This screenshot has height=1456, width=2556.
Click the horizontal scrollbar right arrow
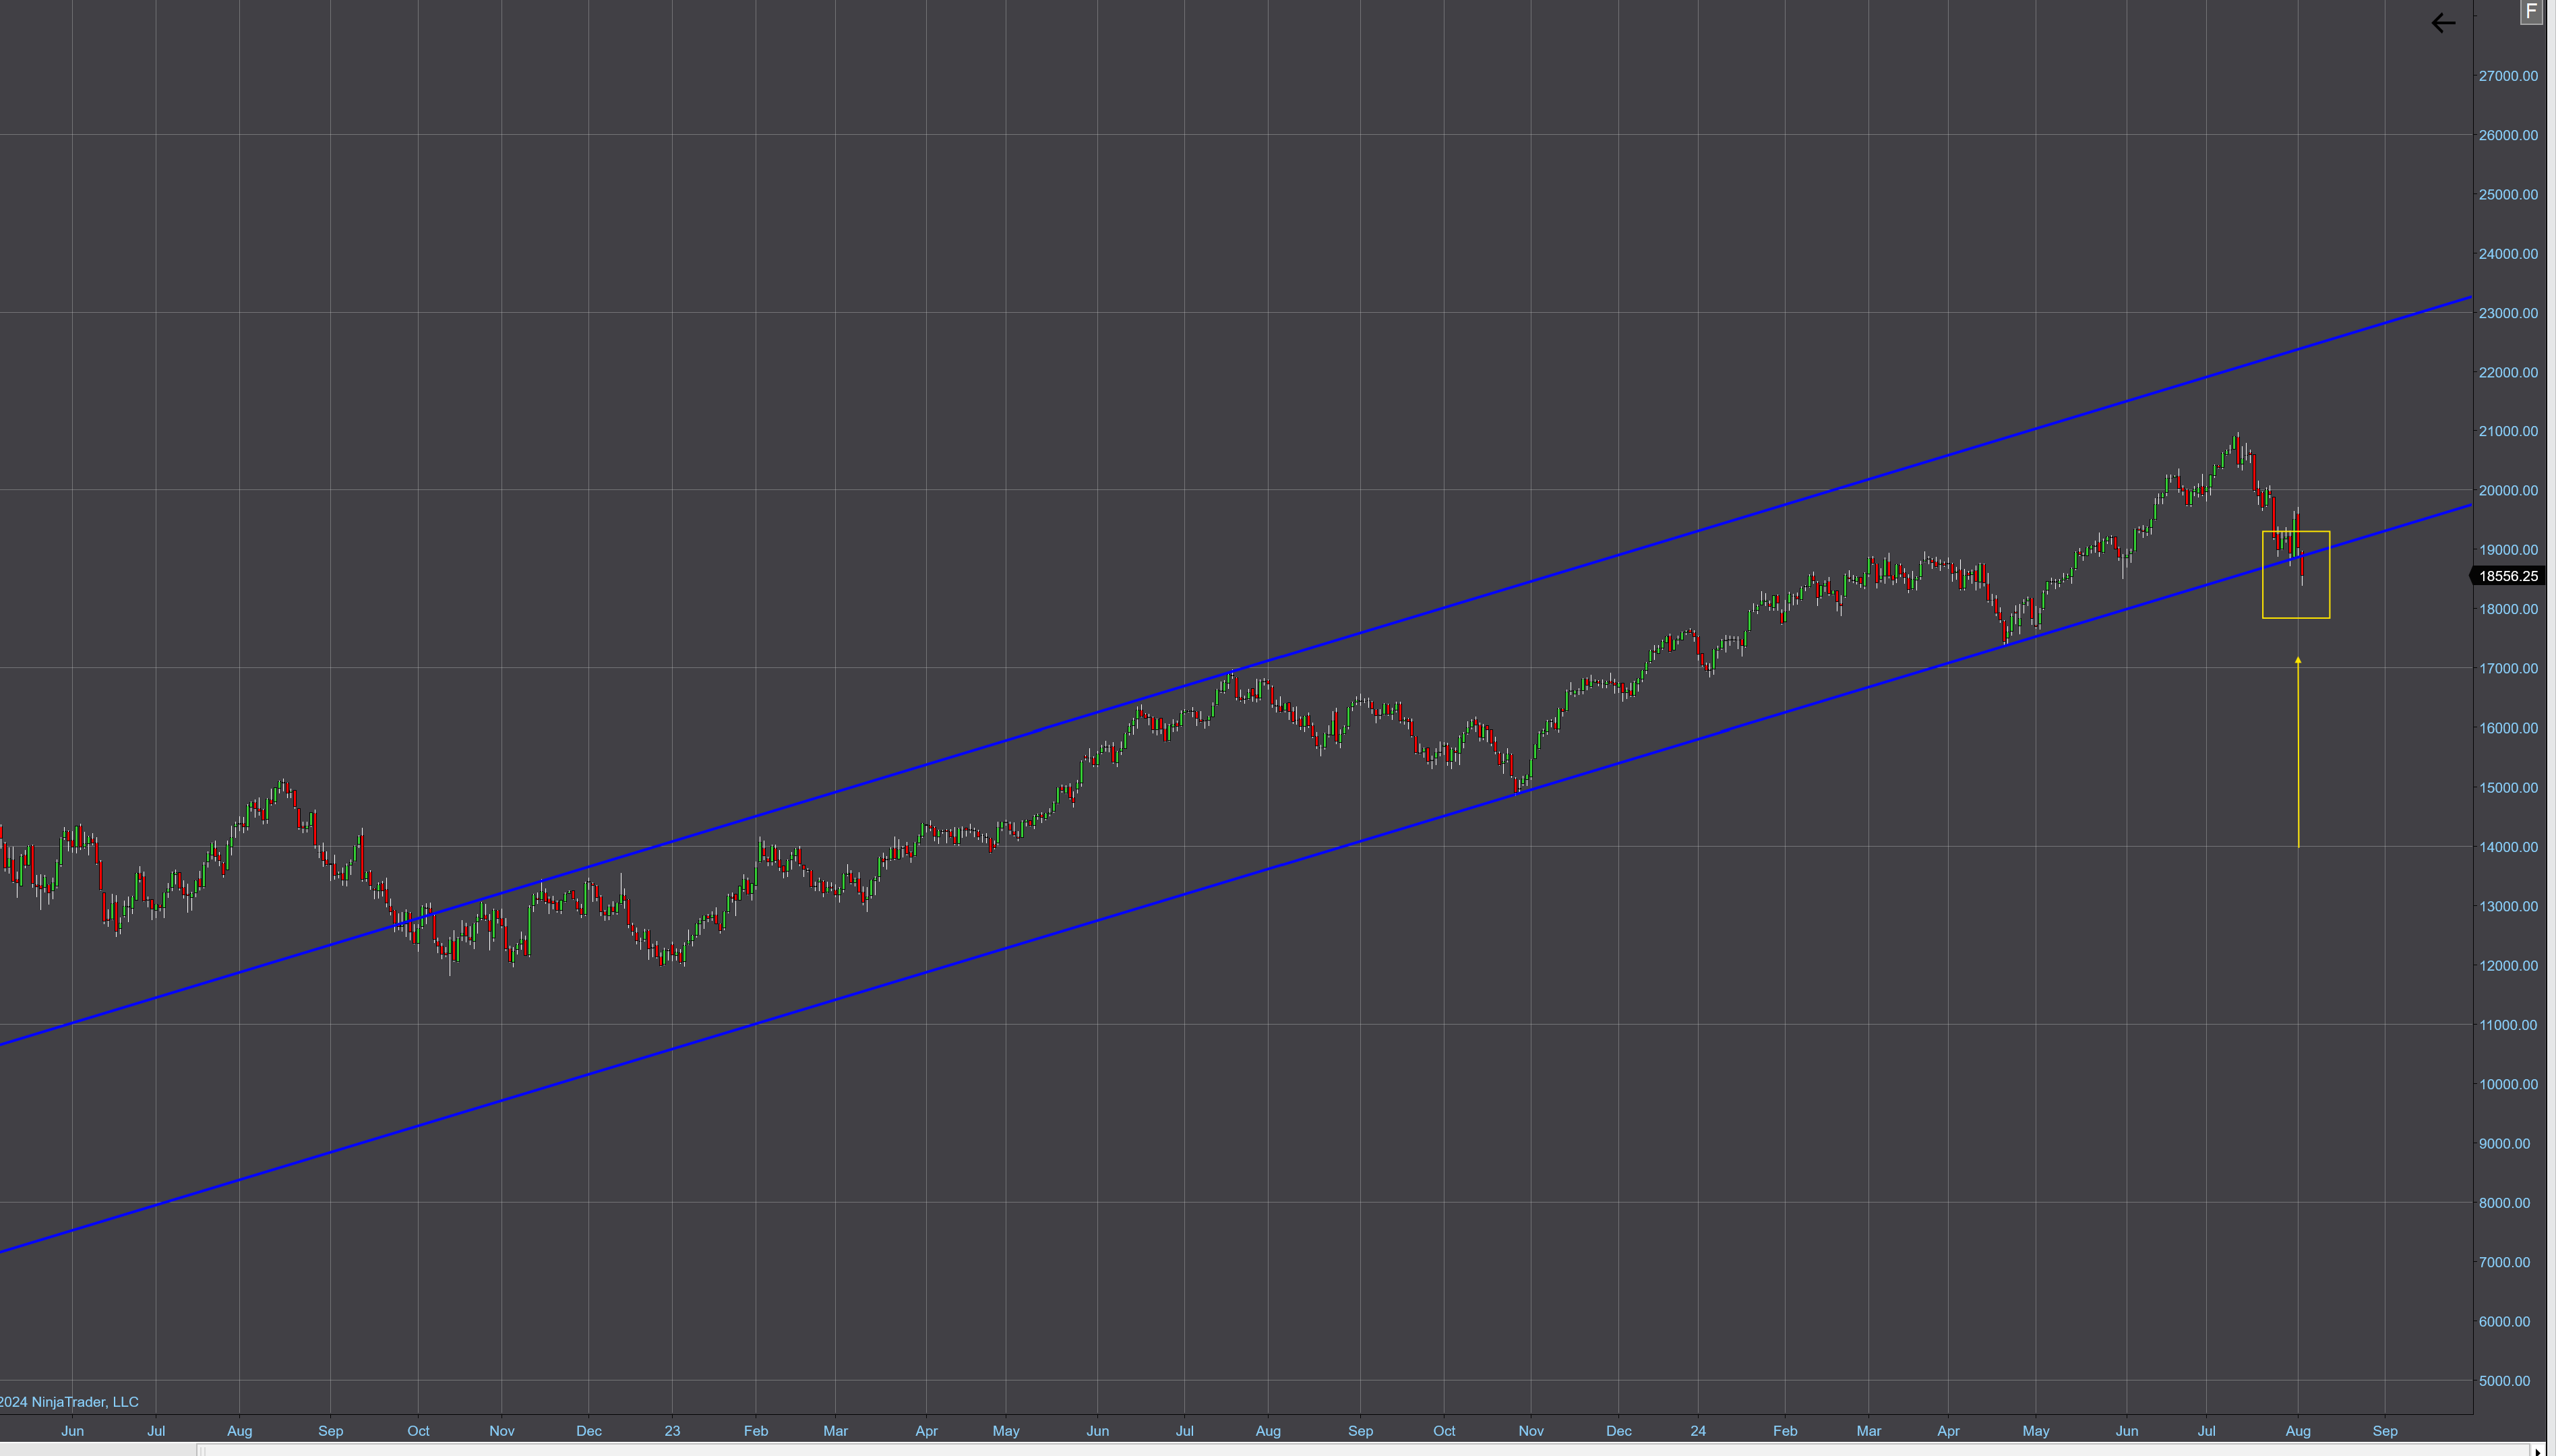pyautogui.click(x=2538, y=1450)
